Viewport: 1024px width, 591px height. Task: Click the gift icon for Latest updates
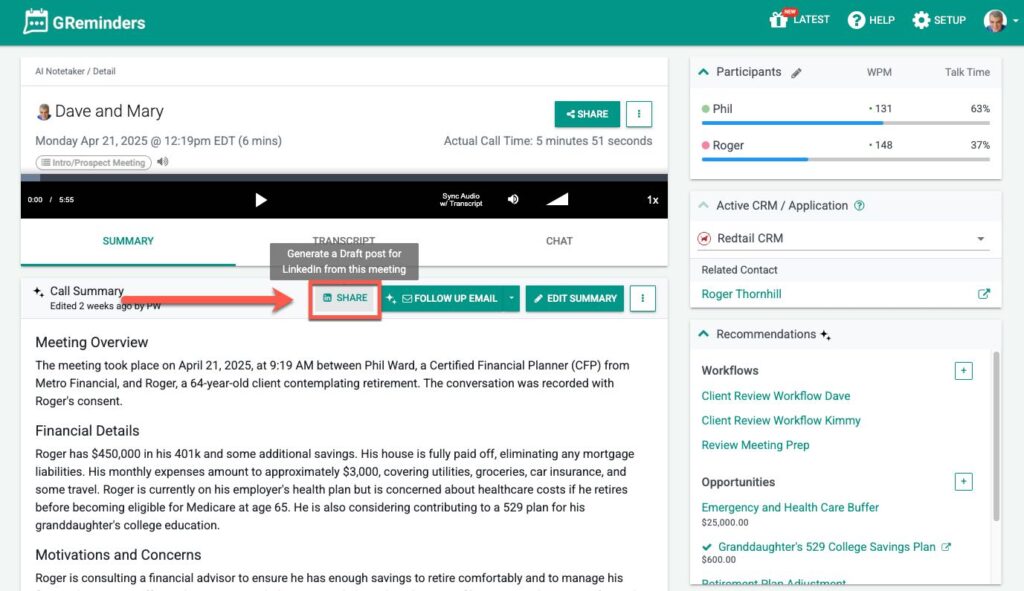779,20
